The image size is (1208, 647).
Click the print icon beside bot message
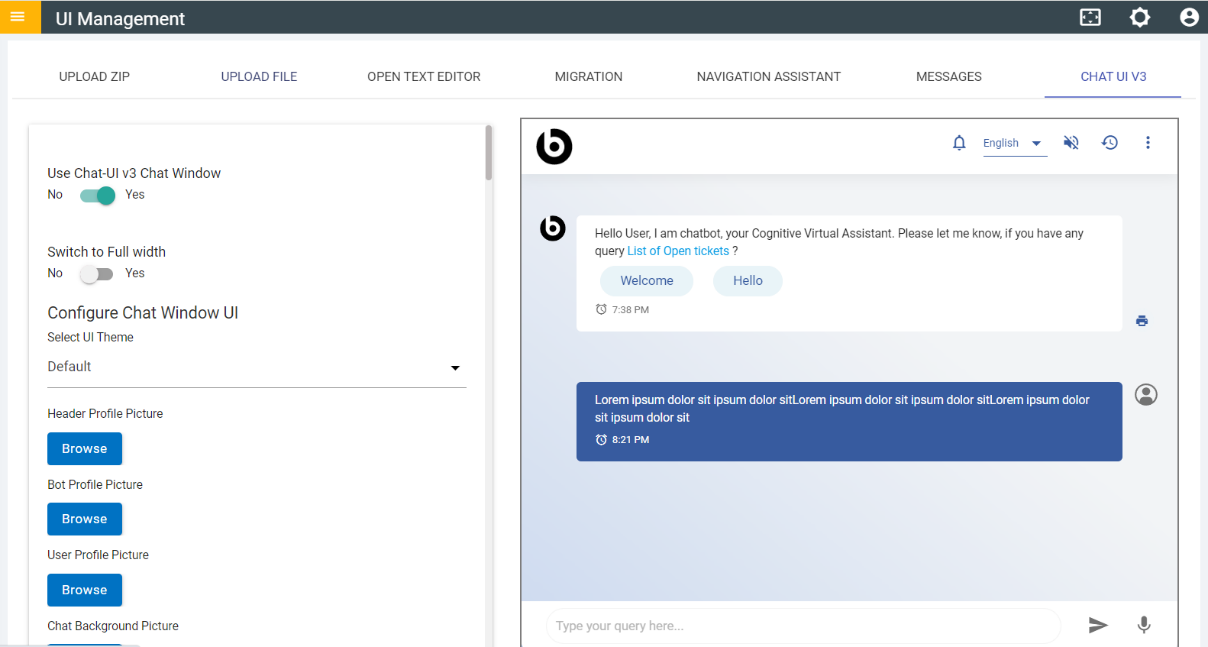coord(1142,321)
